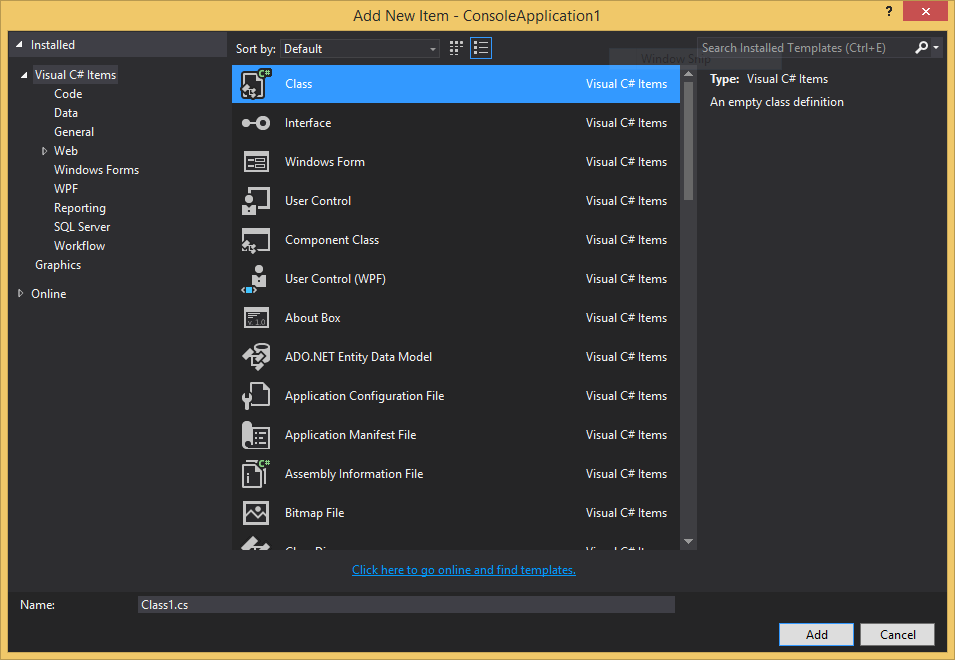Expand the Online templates node
Screen dimensions: 955x660
tap(22, 294)
